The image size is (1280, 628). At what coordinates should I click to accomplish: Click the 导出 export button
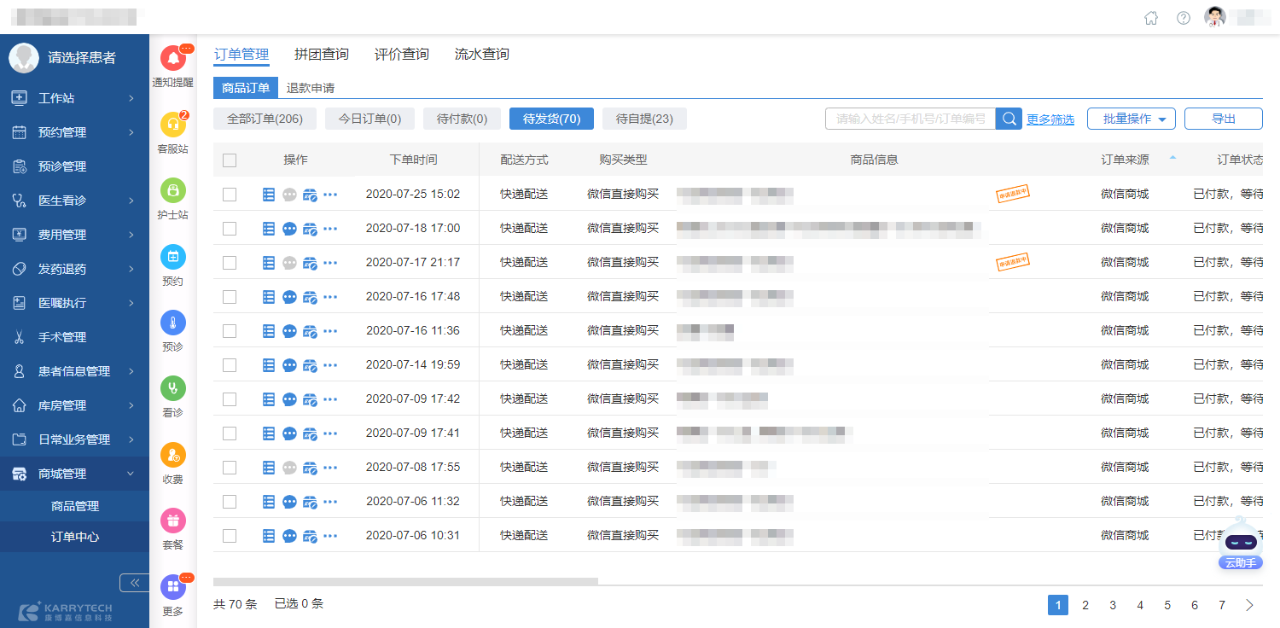pos(1223,119)
